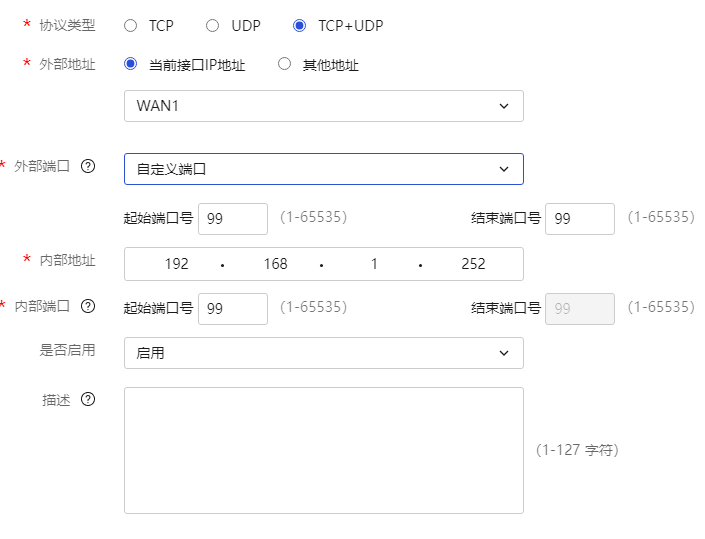Click the third IP octet field
Screen dimensions: 705x539
pyautogui.click(x=374, y=264)
